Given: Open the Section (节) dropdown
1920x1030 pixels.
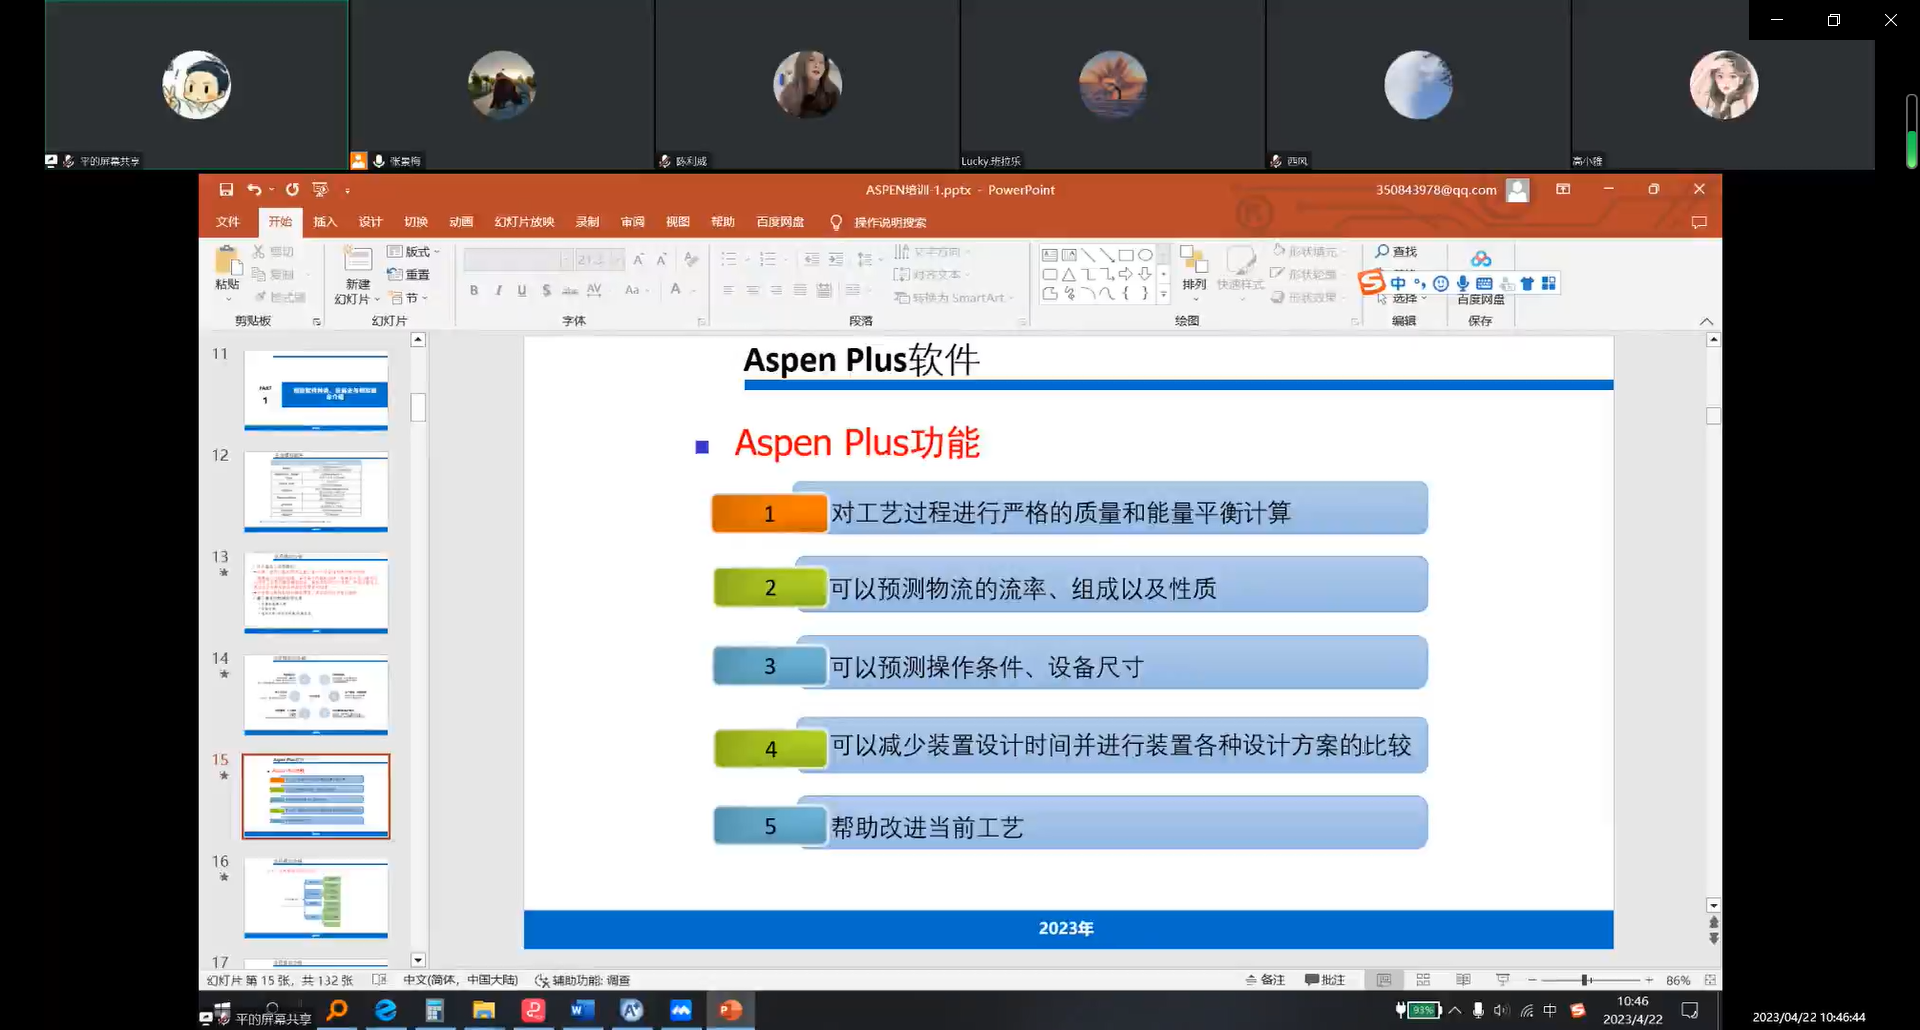Looking at the screenshot, I should tap(408, 298).
